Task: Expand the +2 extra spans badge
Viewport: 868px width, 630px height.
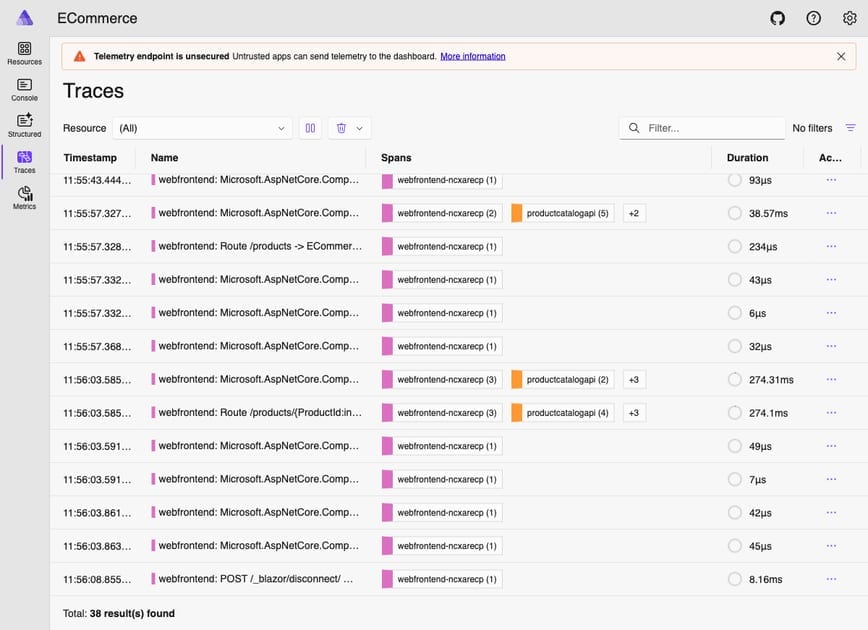Action: click(x=634, y=213)
